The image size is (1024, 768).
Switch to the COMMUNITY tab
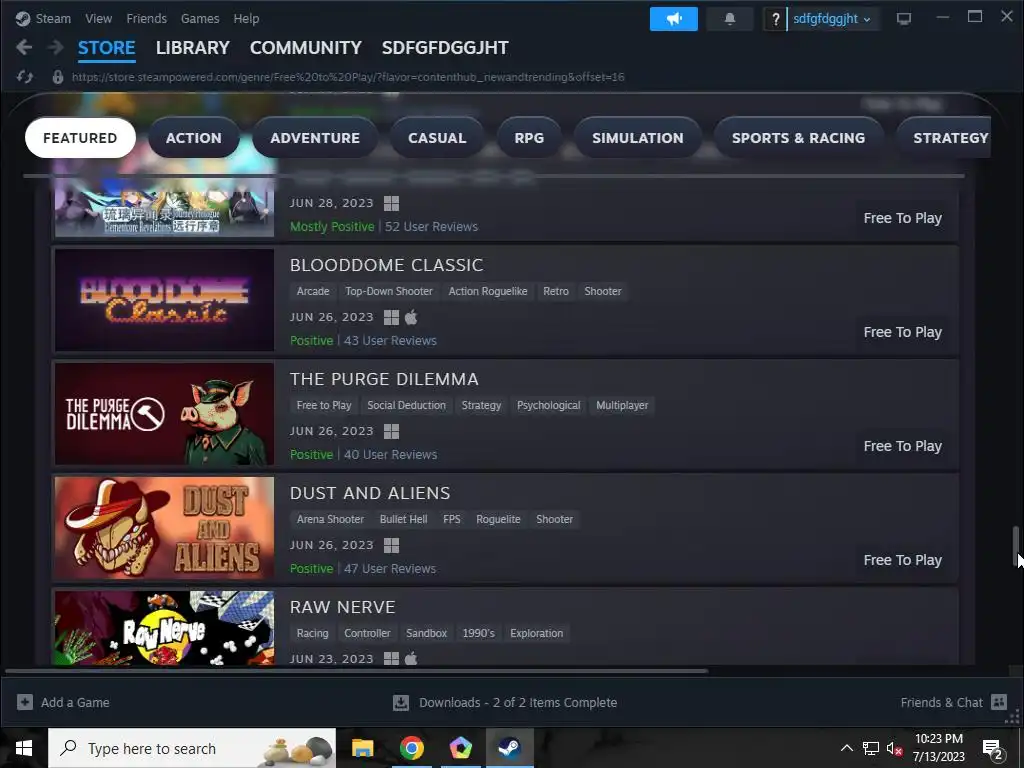(306, 48)
